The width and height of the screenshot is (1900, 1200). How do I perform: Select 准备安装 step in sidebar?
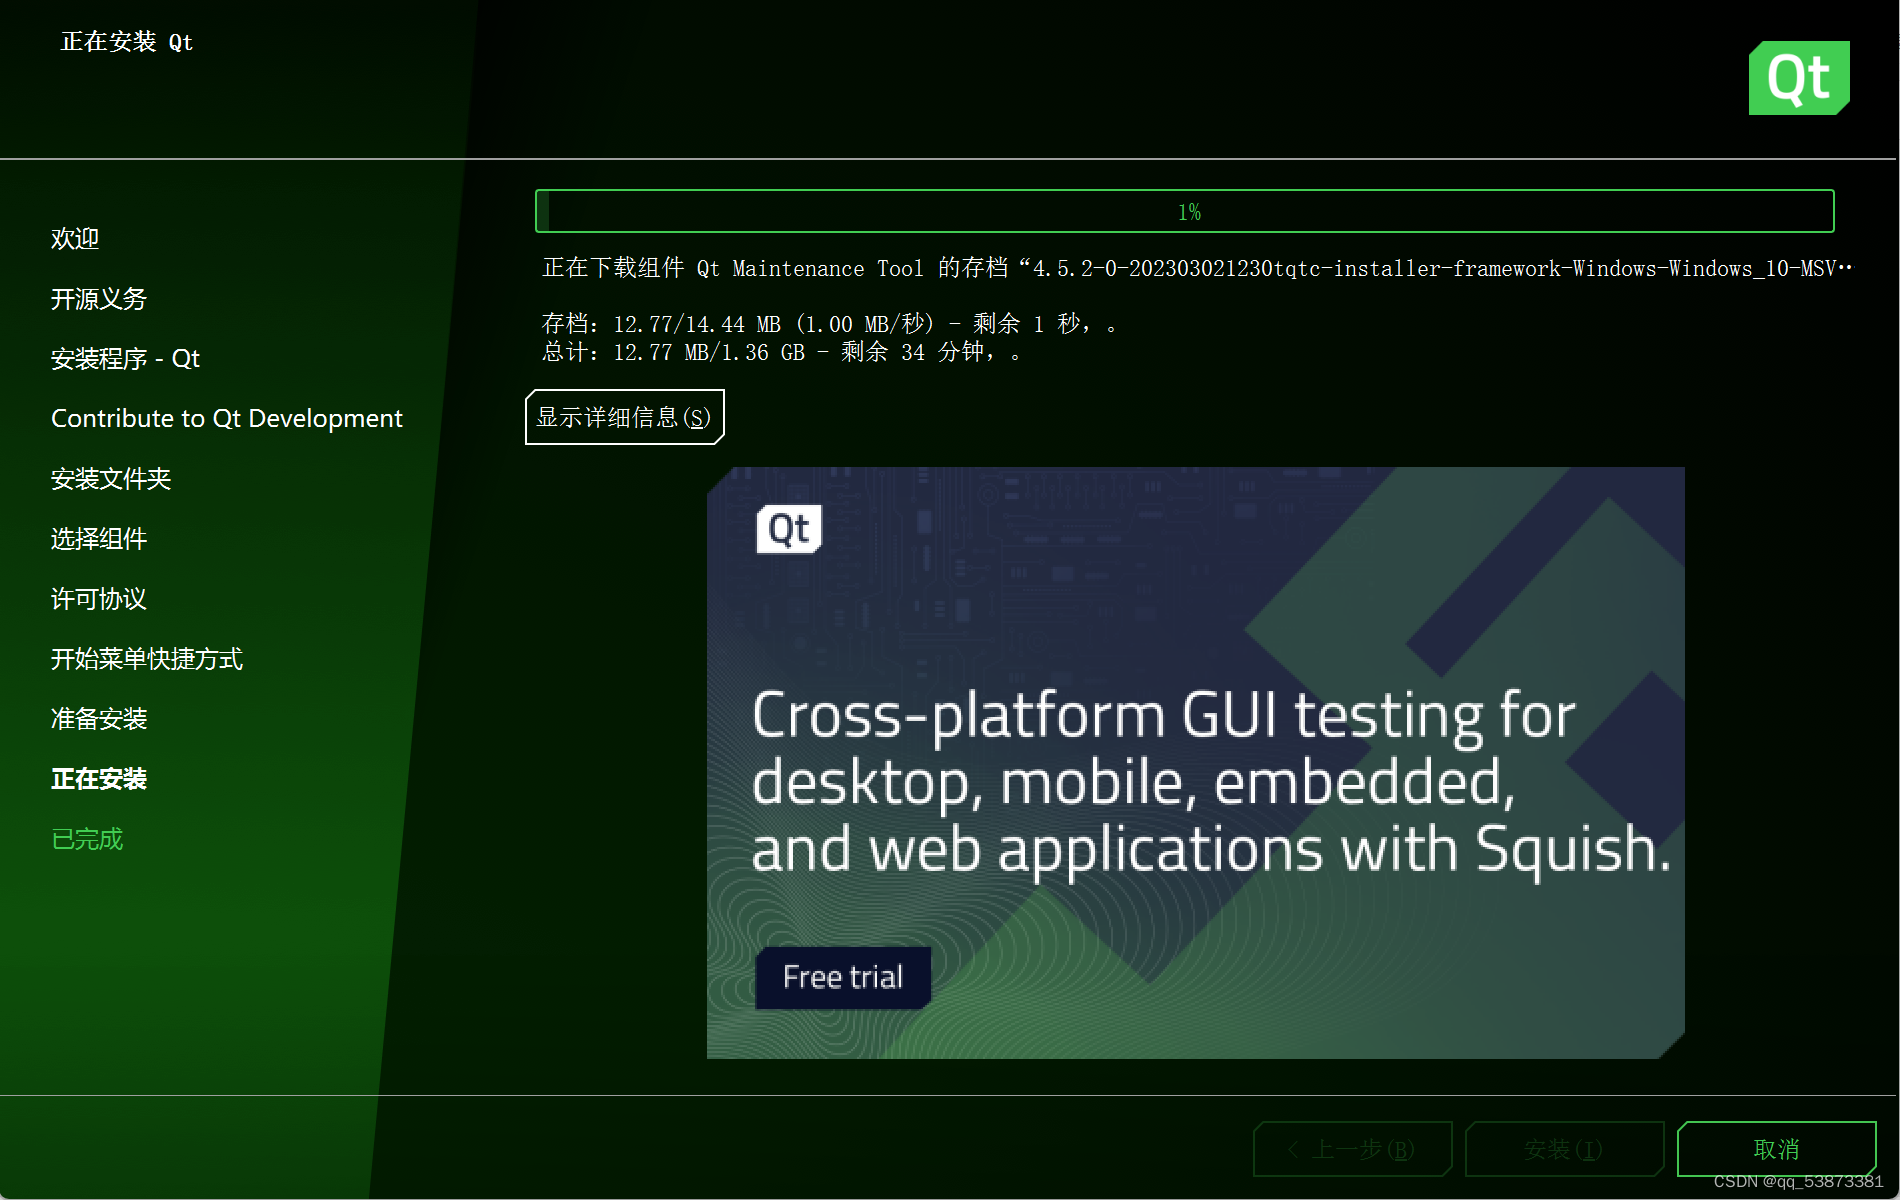tap(99, 719)
